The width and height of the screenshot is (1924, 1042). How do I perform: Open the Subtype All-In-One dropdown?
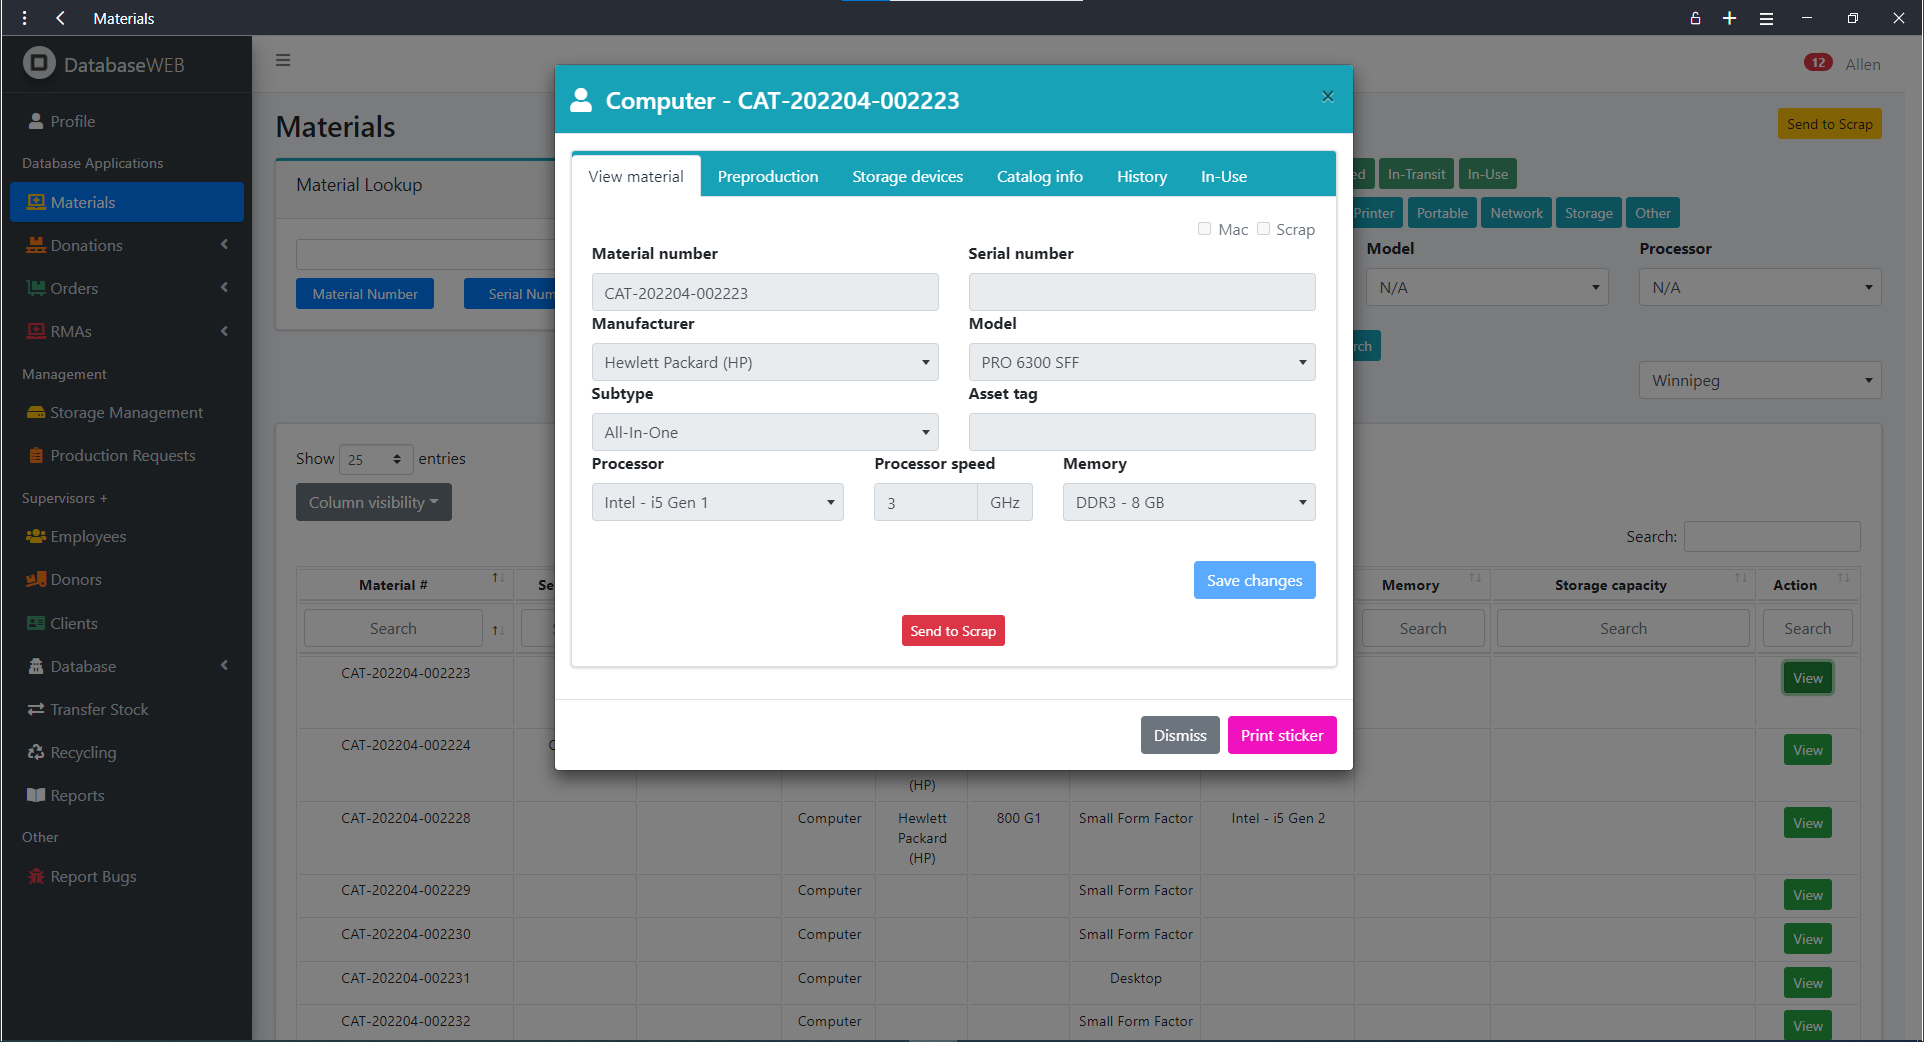click(x=765, y=432)
